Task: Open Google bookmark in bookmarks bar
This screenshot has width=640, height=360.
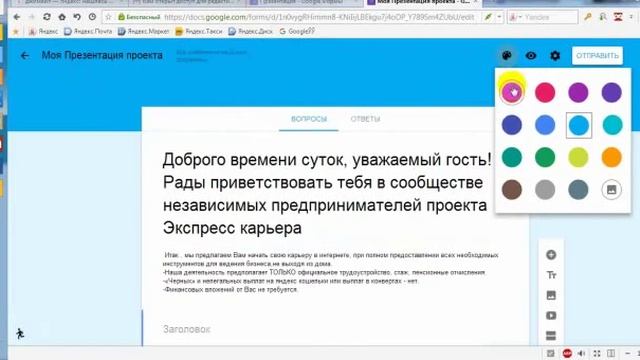Action: point(297,31)
